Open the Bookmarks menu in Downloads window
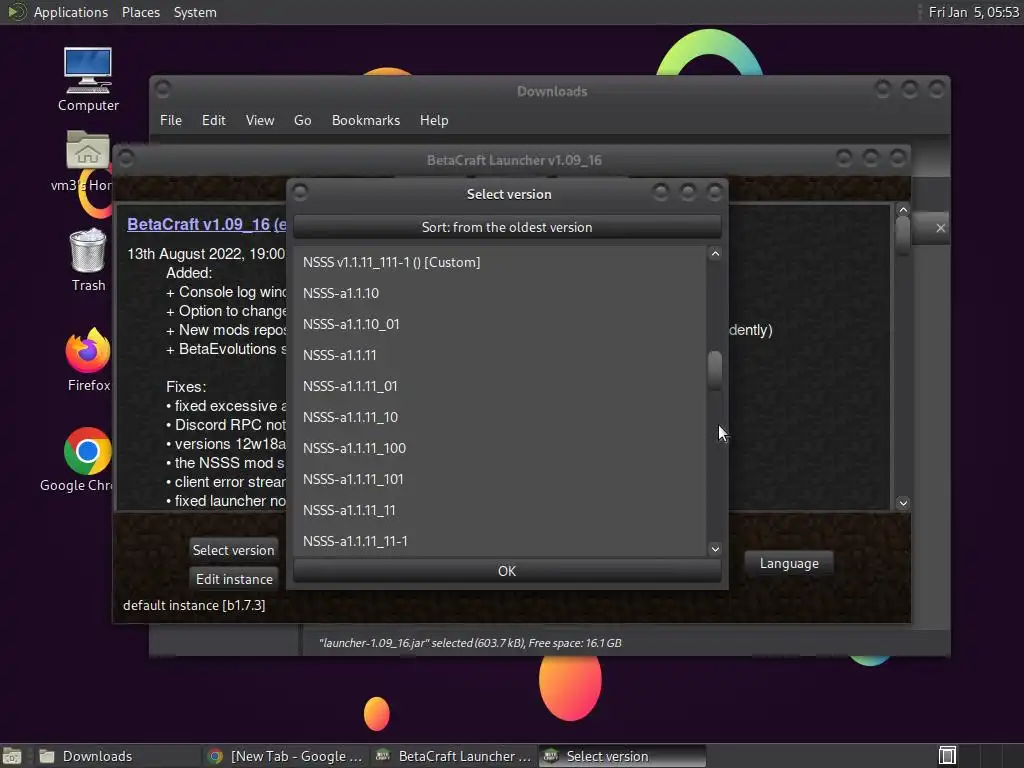The height and width of the screenshot is (768, 1024). (x=366, y=120)
